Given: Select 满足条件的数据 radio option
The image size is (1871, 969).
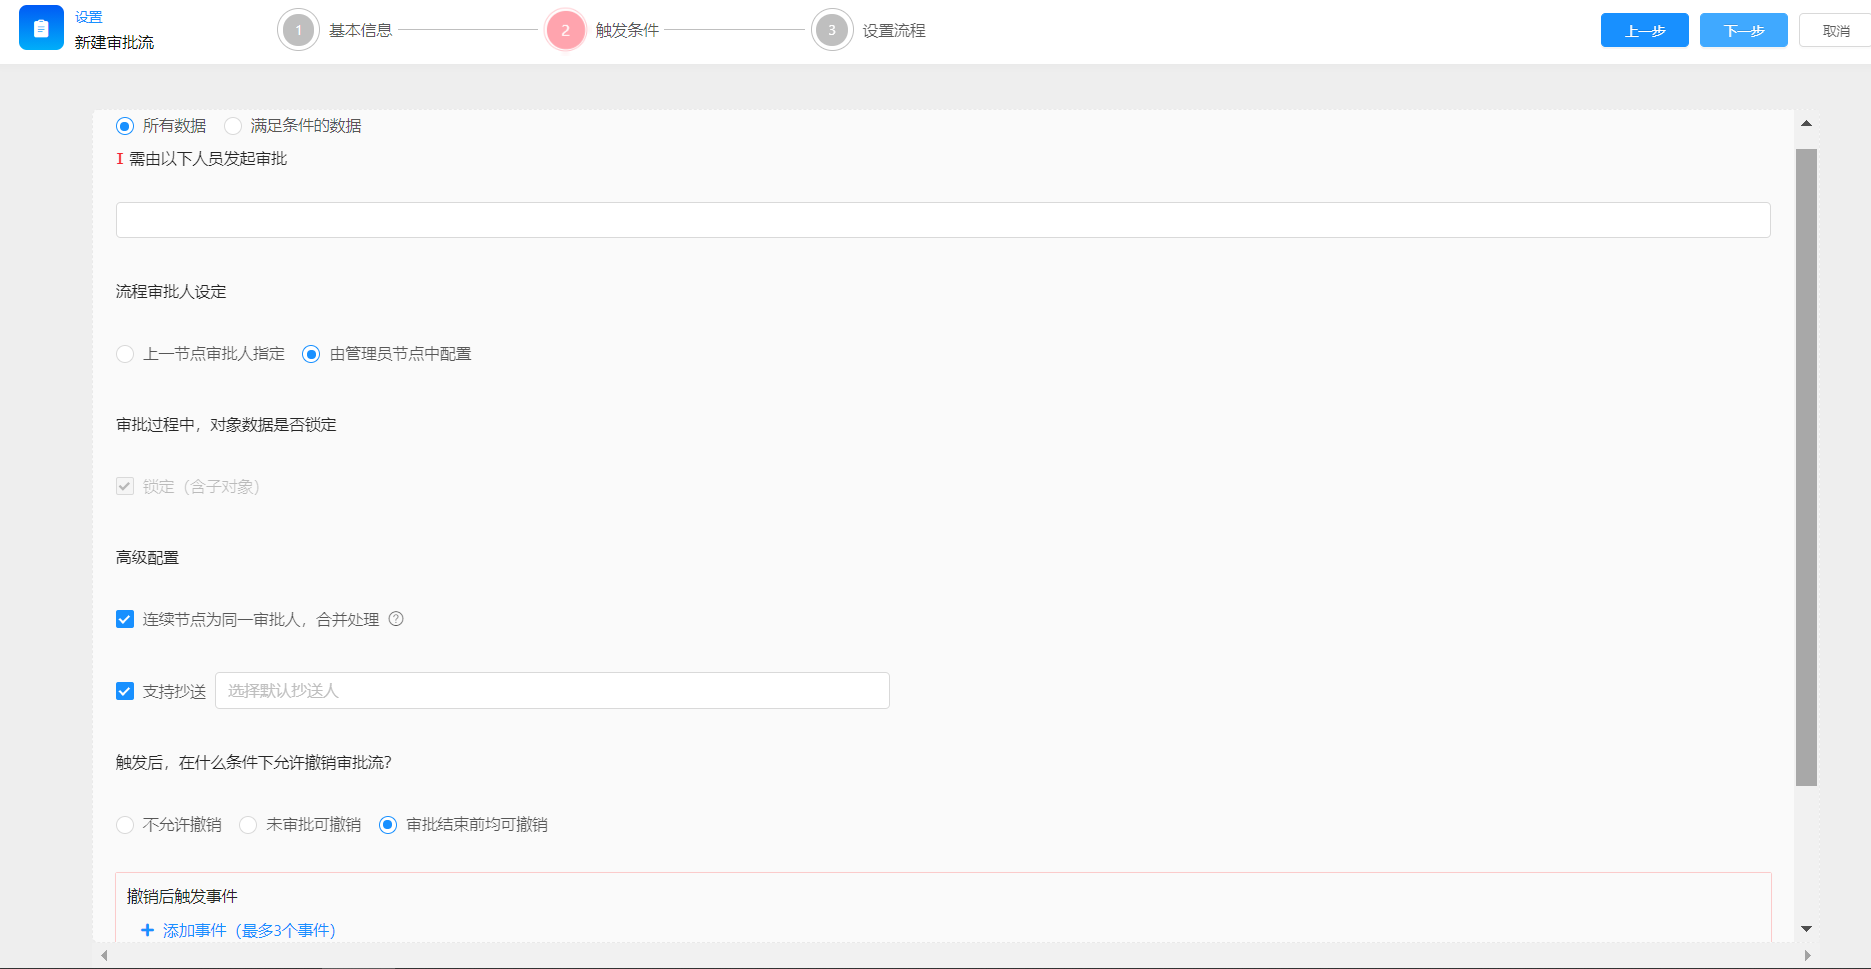Looking at the screenshot, I should point(233,126).
